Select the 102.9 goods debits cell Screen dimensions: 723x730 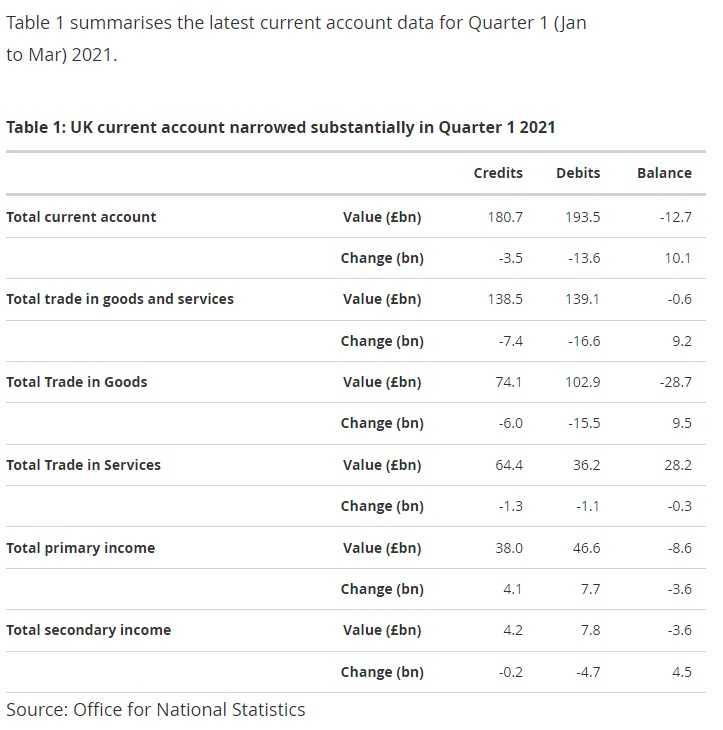click(x=582, y=382)
